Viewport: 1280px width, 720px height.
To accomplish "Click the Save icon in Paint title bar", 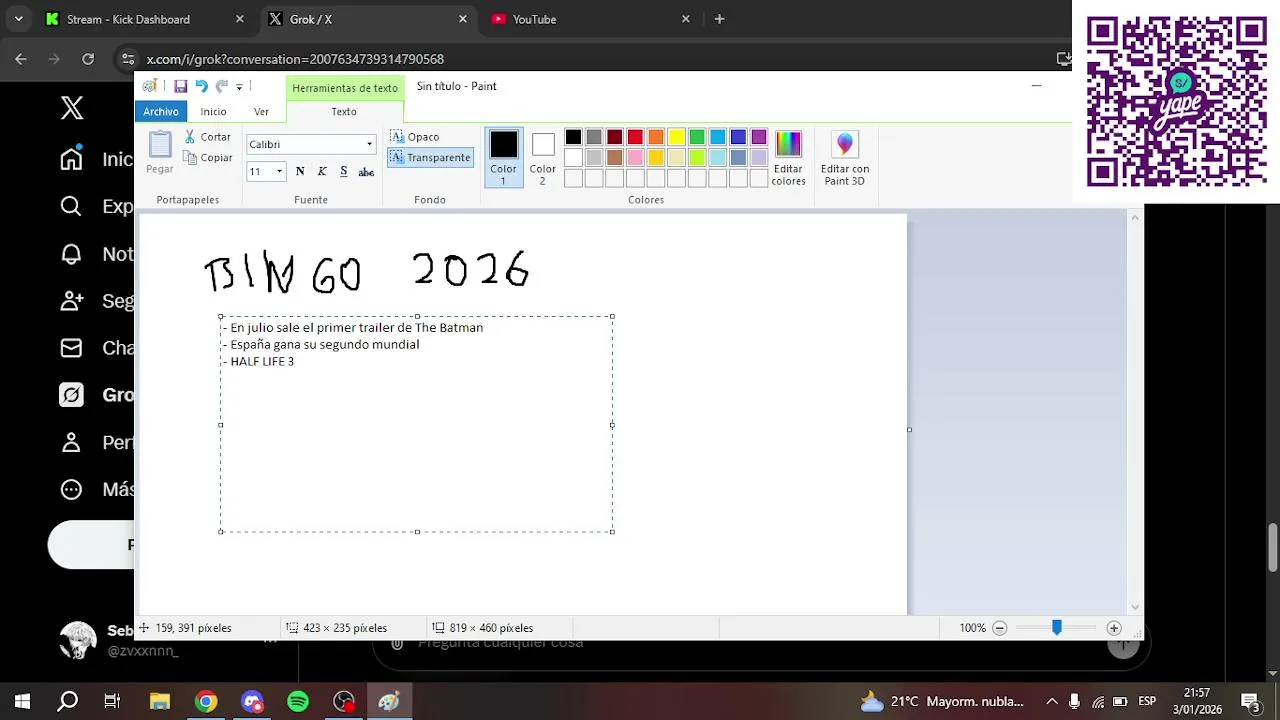I will [180, 87].
